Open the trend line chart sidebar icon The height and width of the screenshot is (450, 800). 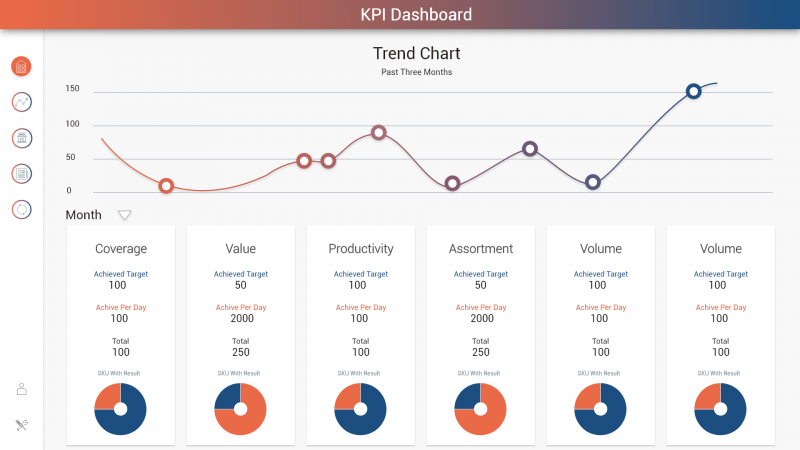[x=21, y=102]
